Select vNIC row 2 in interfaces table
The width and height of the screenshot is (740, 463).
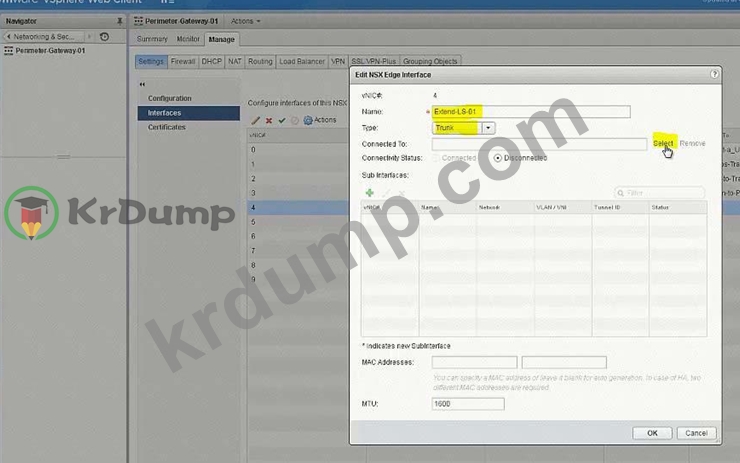(x=298, y=179)
